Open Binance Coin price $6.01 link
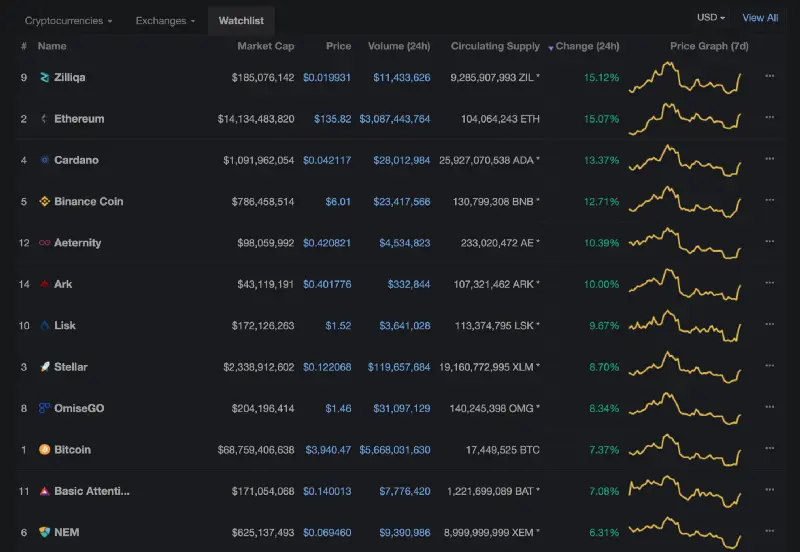800x552 pixels. 338,202
